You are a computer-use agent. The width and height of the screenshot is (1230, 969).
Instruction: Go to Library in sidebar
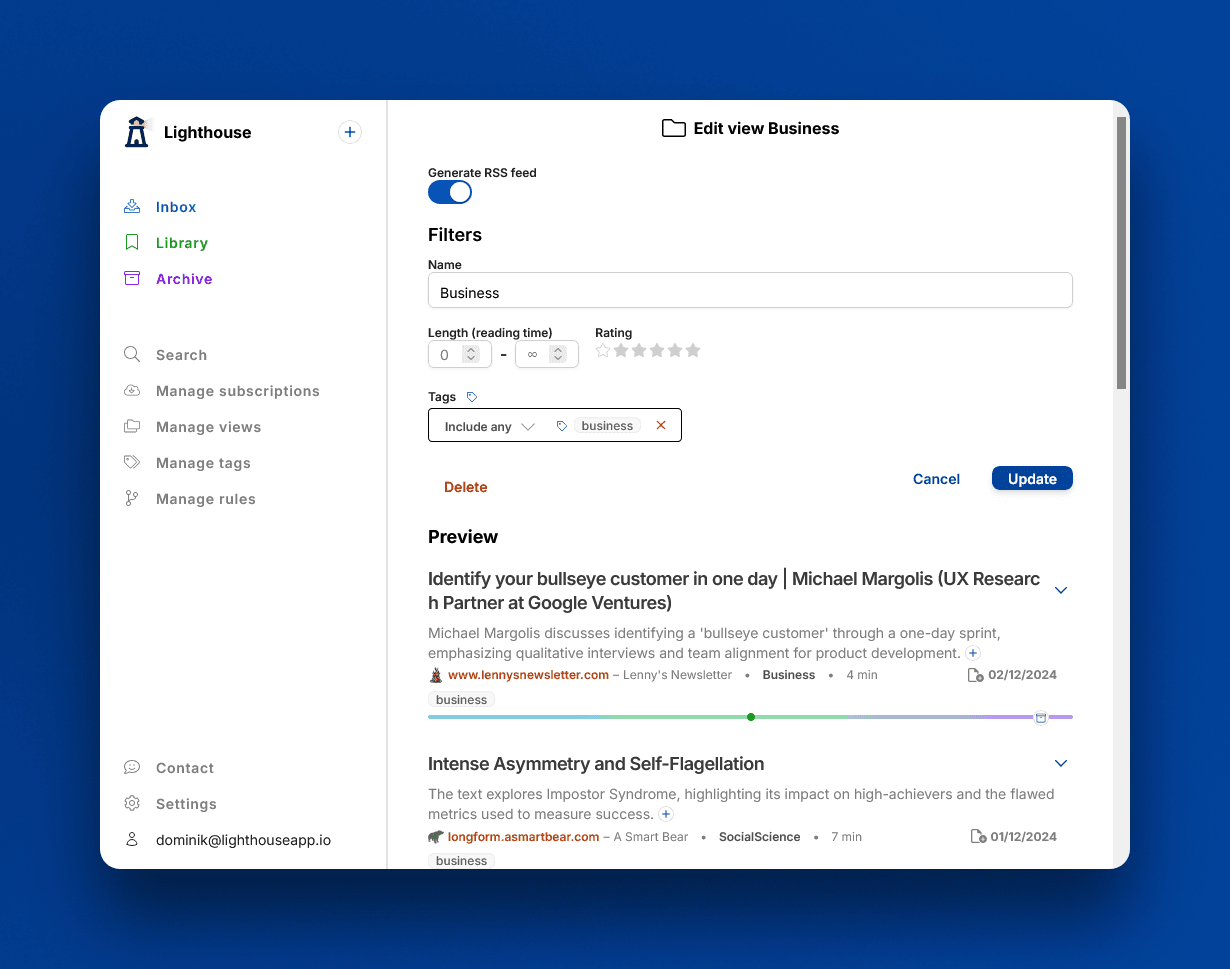click(181, 243)
